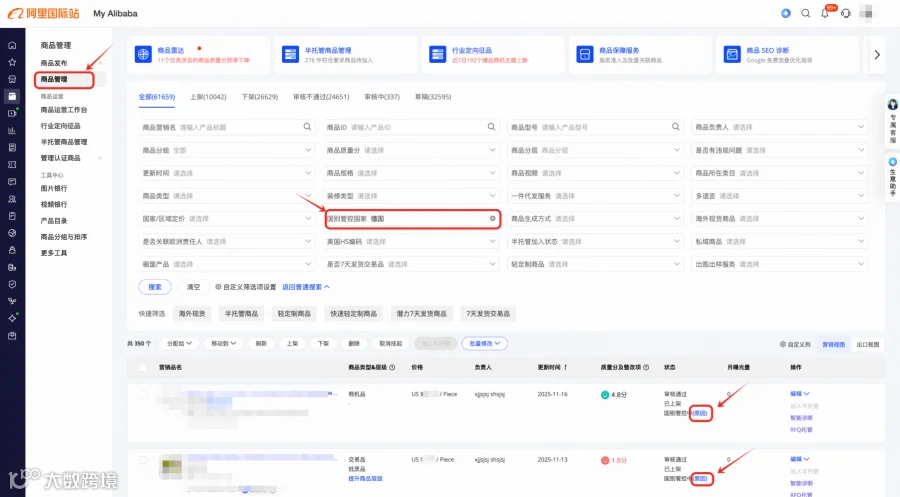Expand the 商品分组 dropdown
The height and width of the screenshot is (497, 900).
click(x=226, y=150)
